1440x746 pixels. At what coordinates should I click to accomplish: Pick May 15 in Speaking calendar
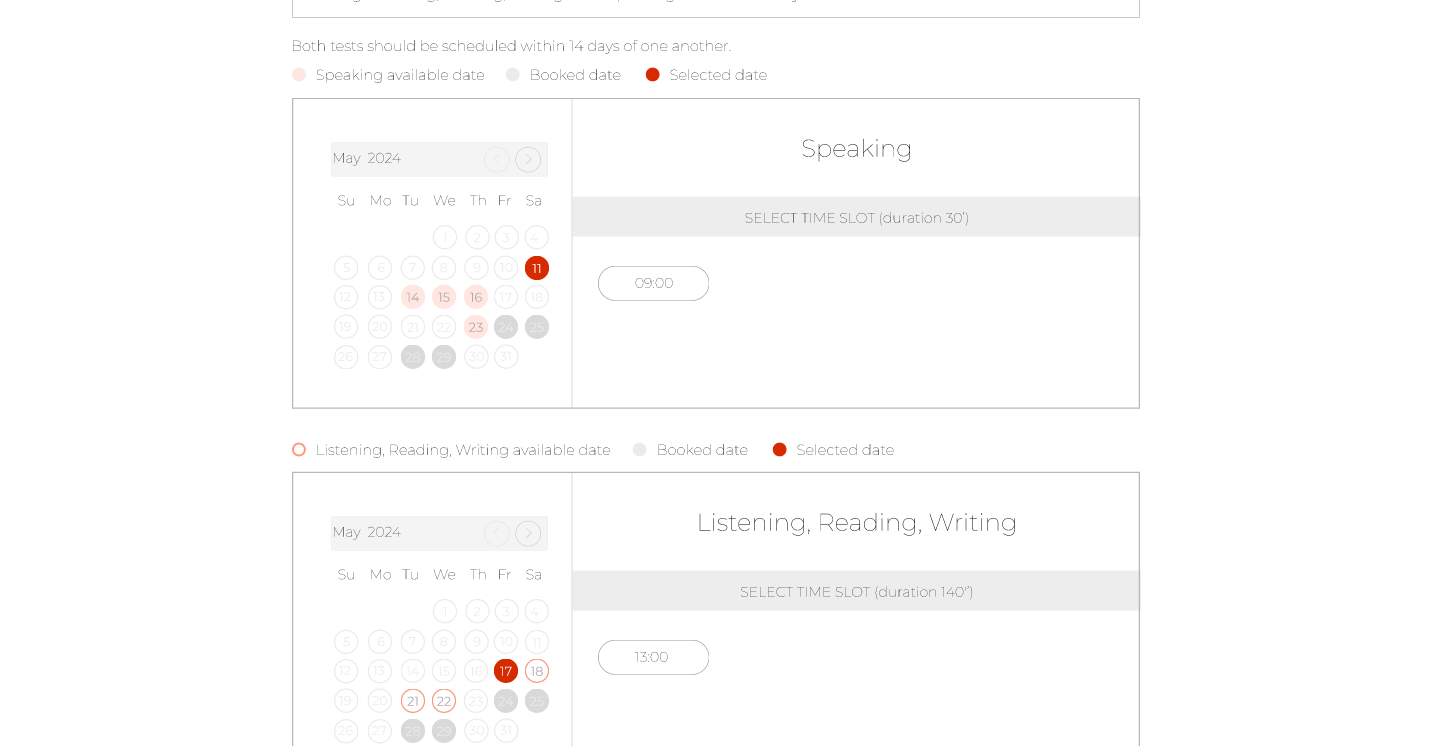tap(444, 297)
